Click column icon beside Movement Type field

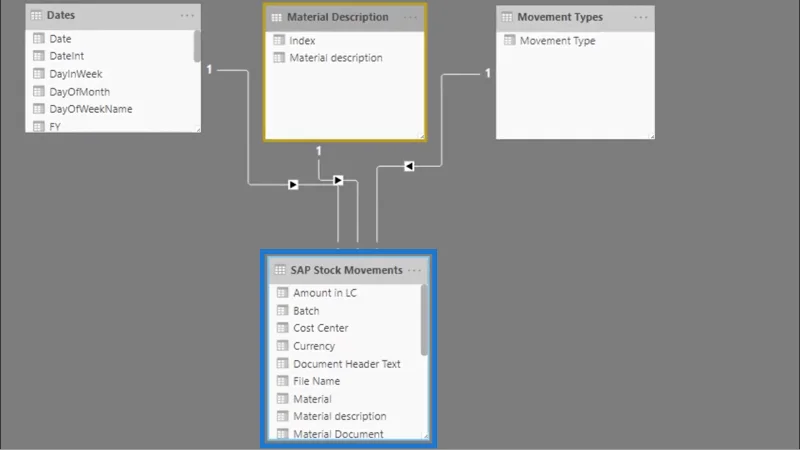[x=510, y=40]
